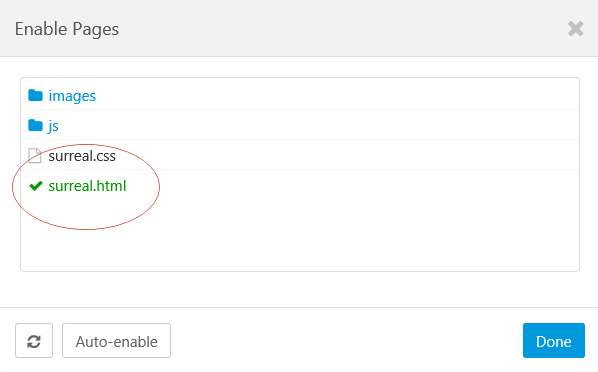Toggle the green checkmark beside surreal.html

pyautogui.click(x=36, y=186)
